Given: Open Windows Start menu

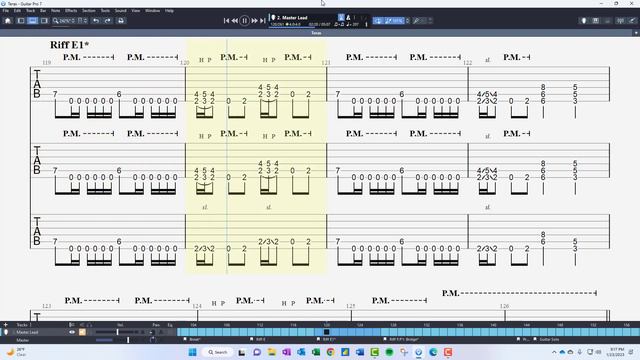Looking at the screenshot, I should pos(193,352).
